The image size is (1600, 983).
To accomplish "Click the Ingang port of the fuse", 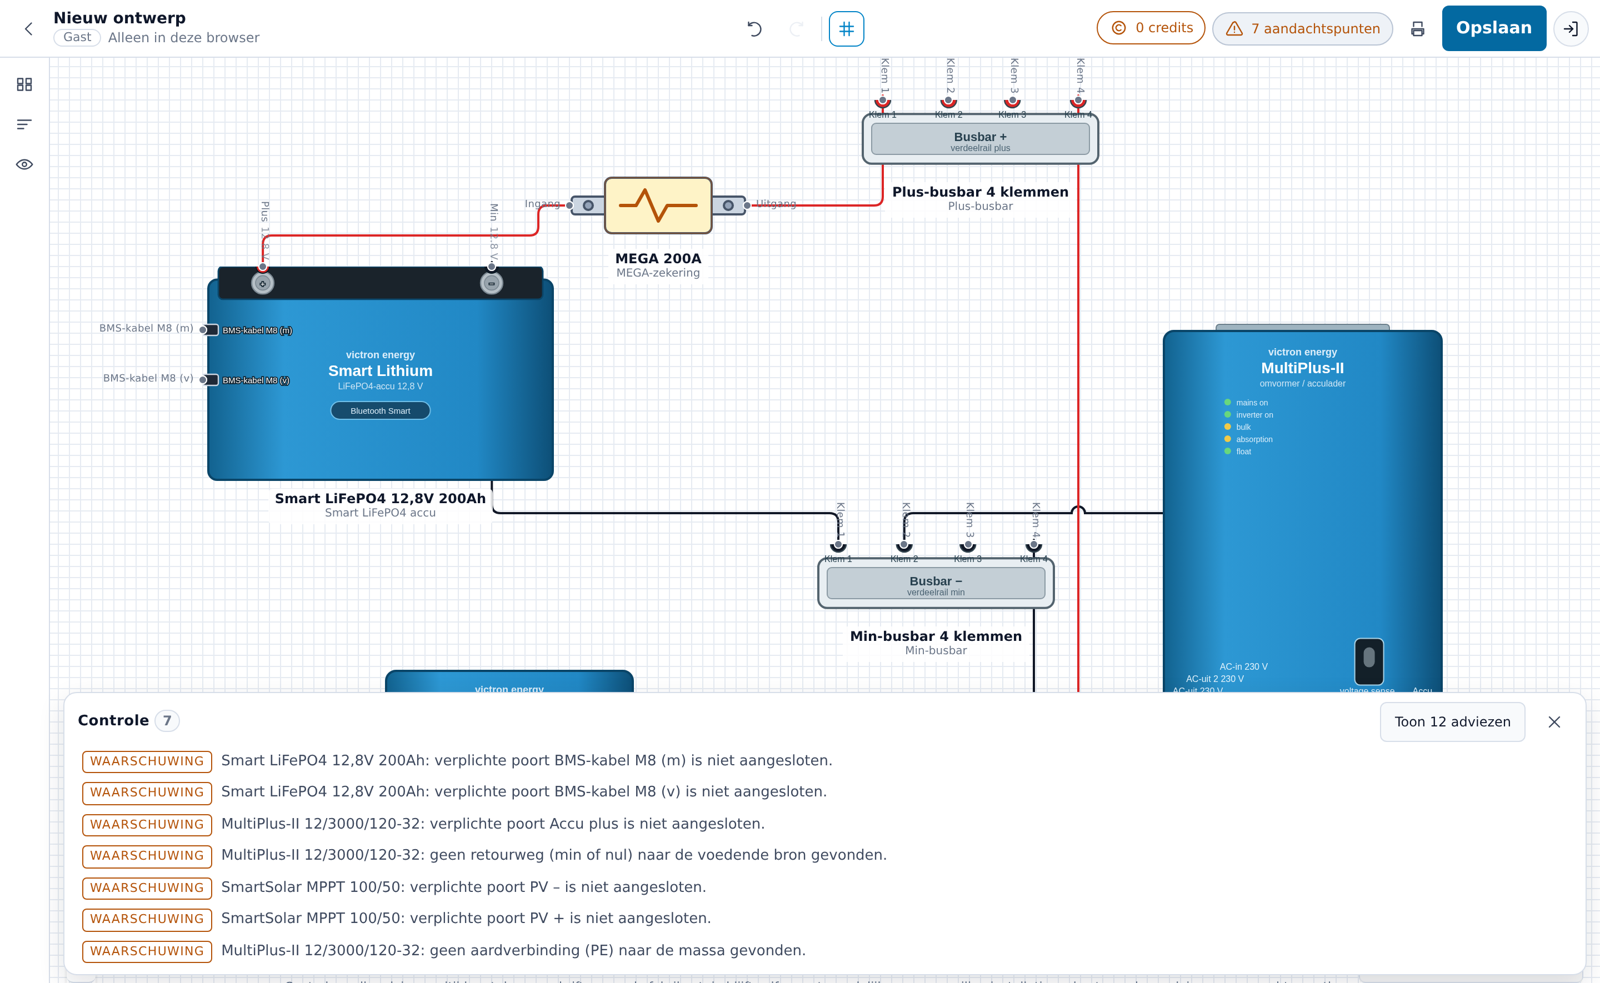I will [571, 205].
